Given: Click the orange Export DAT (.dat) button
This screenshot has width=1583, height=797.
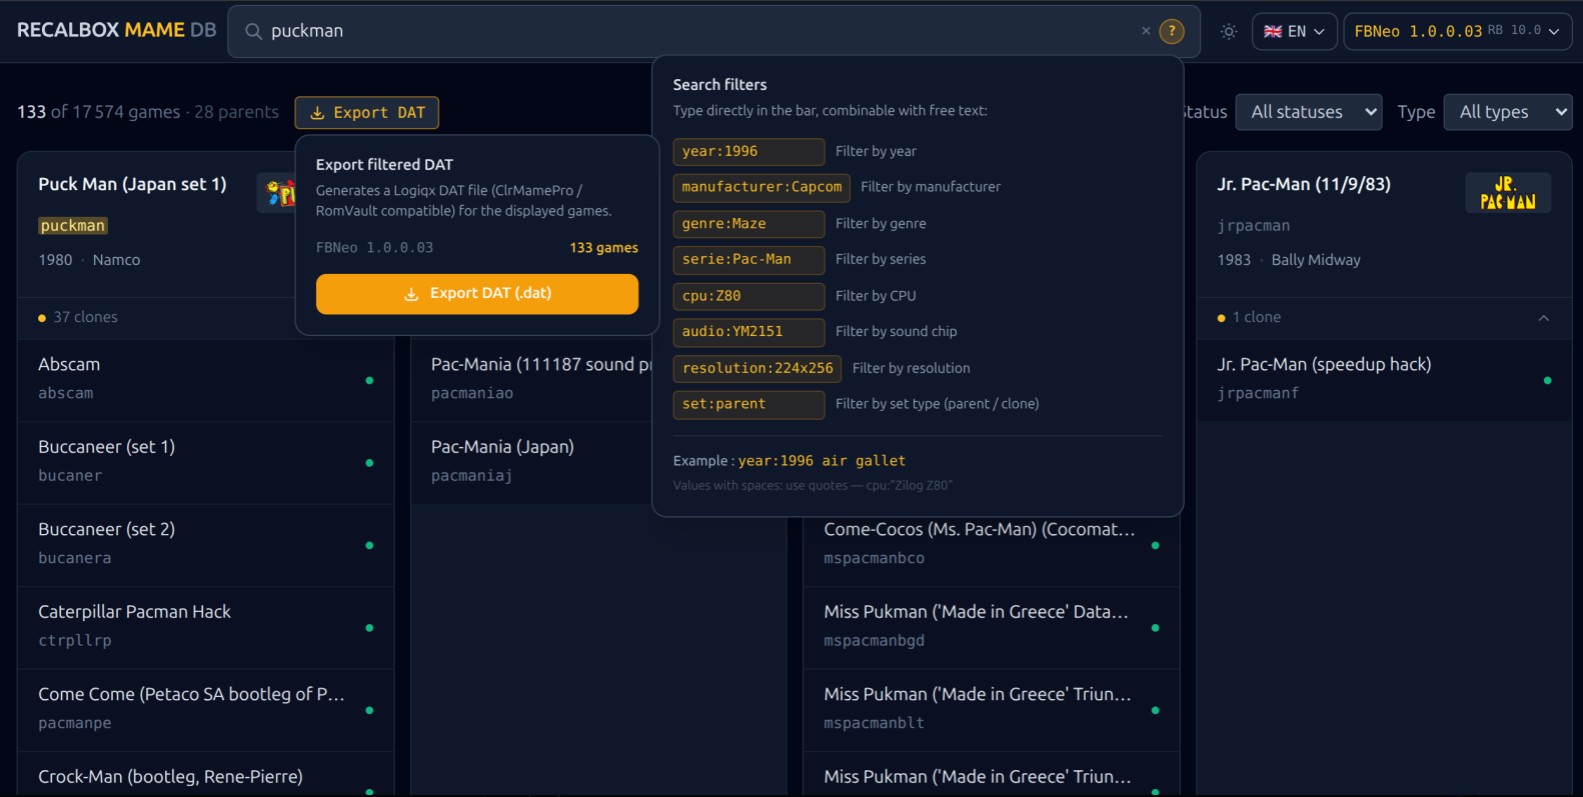Looking at the screenshot, I should [x=477, y=294].
